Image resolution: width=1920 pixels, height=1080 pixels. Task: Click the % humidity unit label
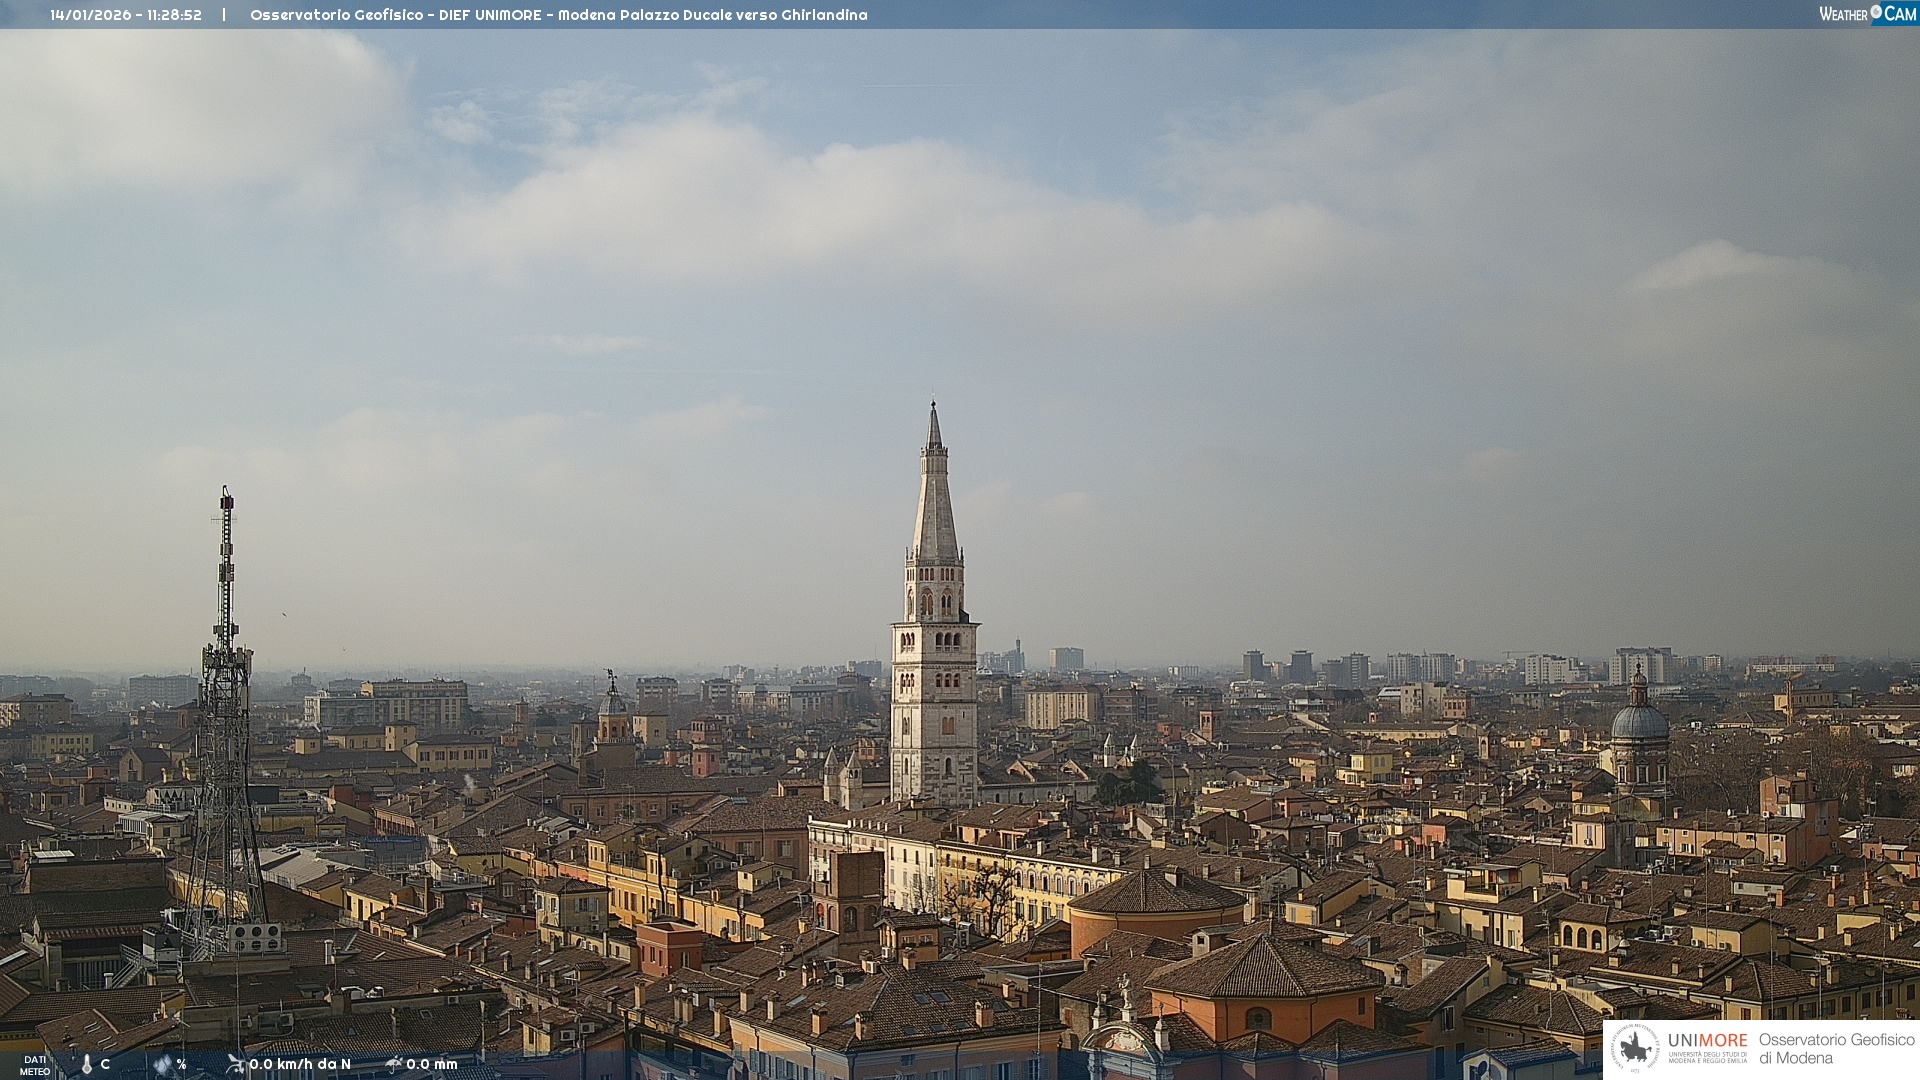[181, 1064]
